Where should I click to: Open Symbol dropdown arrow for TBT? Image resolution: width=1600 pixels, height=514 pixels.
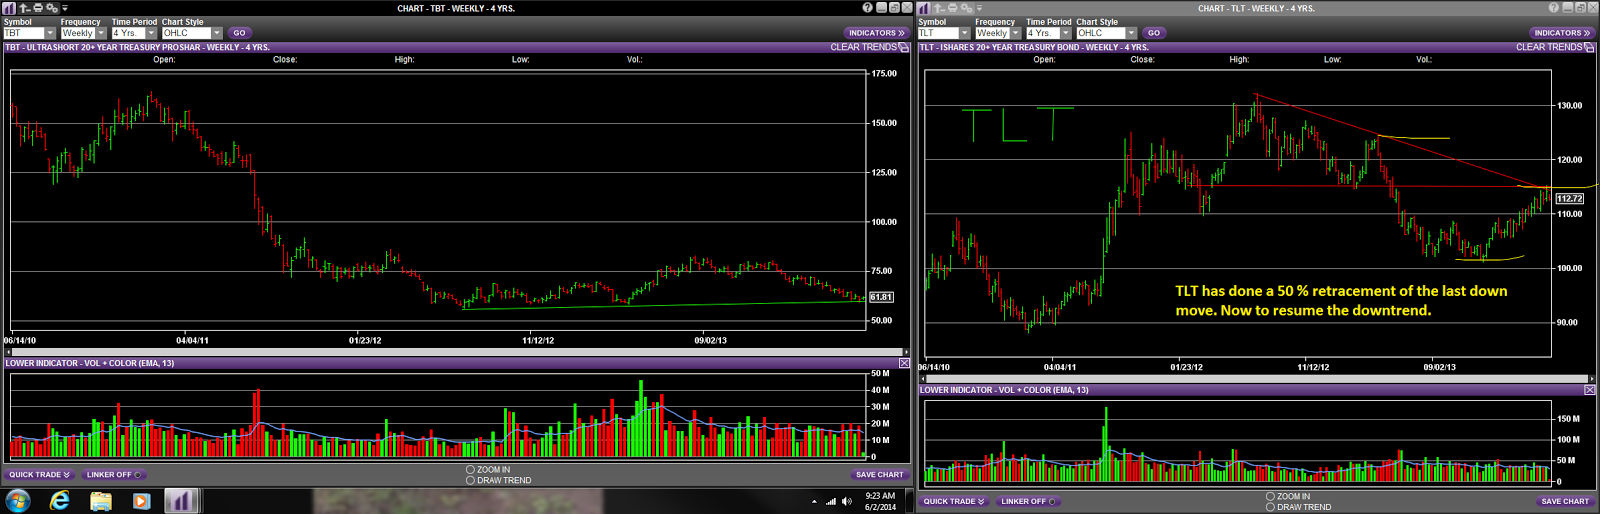50,33
